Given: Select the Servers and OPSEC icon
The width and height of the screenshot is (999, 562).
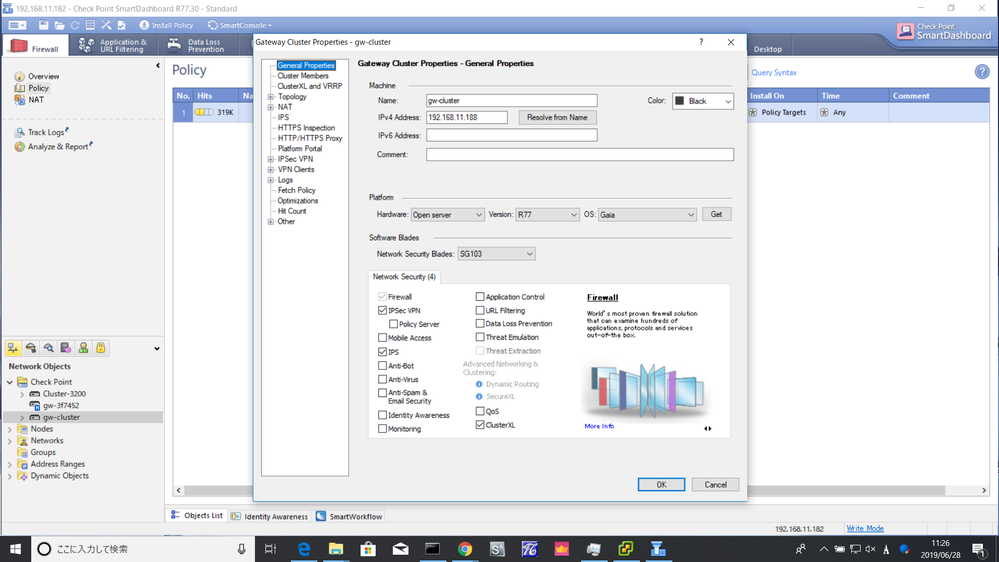Looking at the screenshot, I should pos(66,348).
